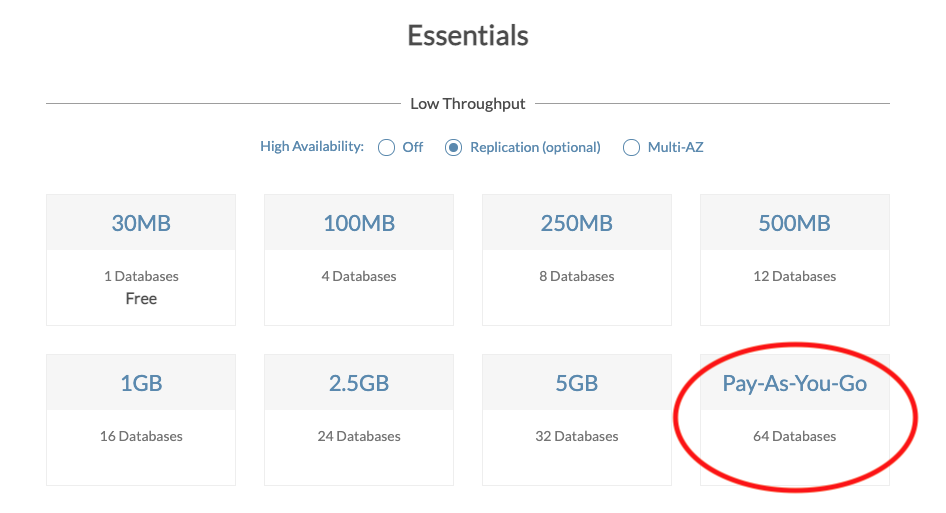
Task: Pick the 100MB plan card
Action: point(359,277)
